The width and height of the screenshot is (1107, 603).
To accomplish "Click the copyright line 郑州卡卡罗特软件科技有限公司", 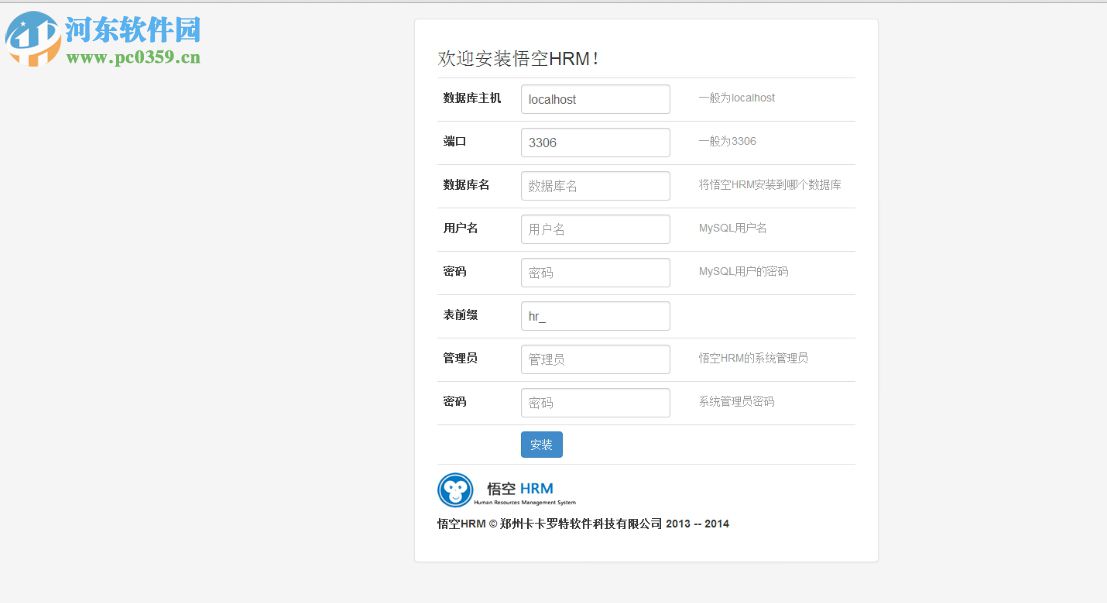I will click(586, 523).
